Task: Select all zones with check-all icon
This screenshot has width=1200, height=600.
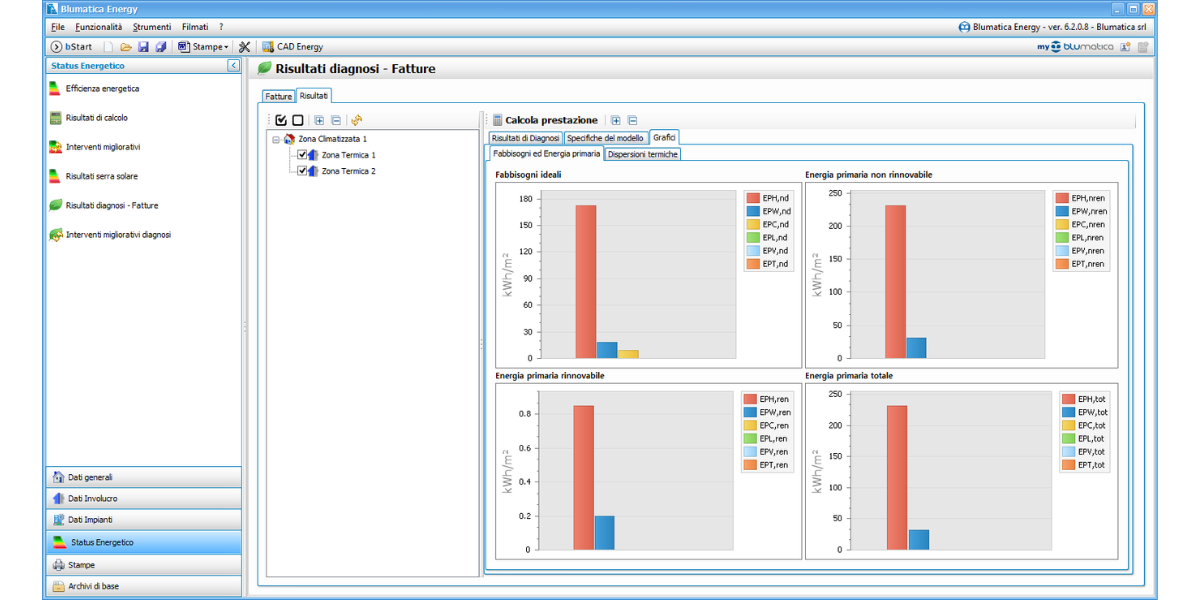Action: (282, 120)
